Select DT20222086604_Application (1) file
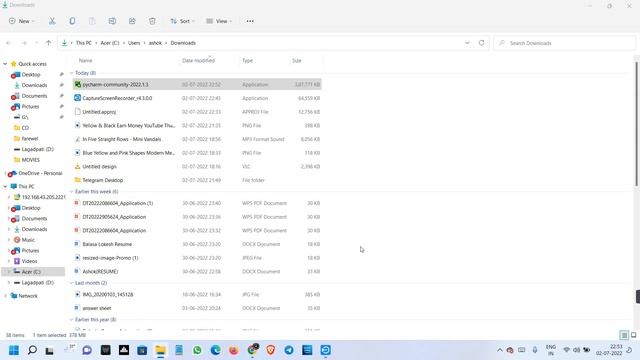 pyautogui.click(x=197, y=203)
